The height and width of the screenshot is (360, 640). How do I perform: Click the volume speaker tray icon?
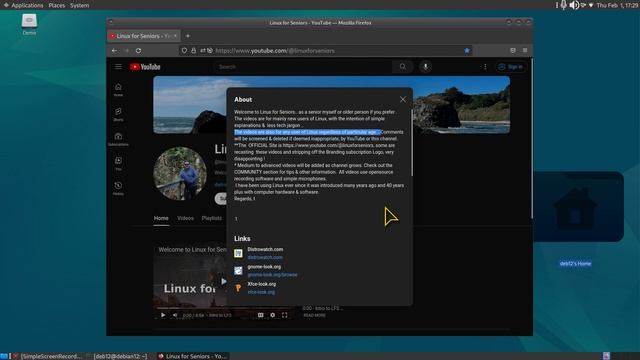(574, 5)
